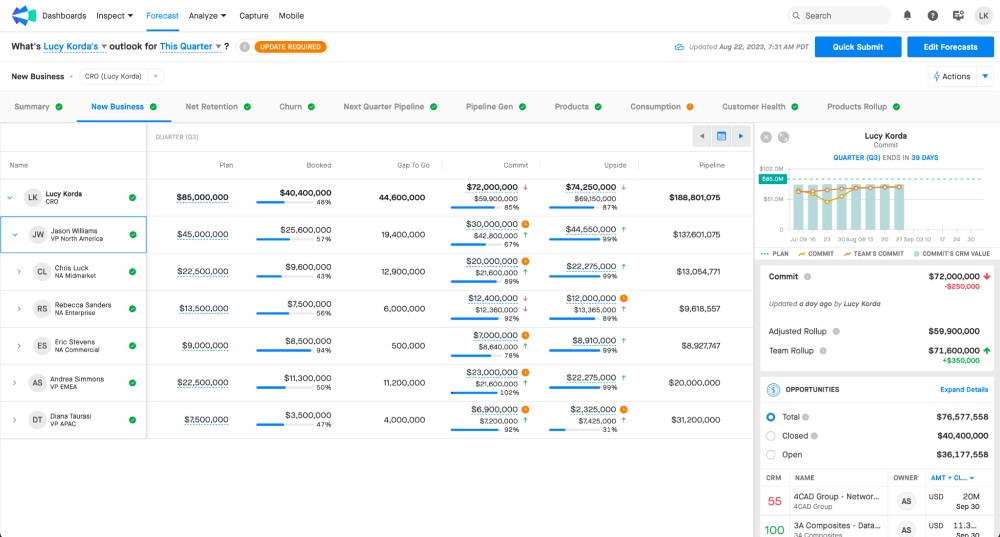Click the Clari logo in top-left

pos(23,16)
